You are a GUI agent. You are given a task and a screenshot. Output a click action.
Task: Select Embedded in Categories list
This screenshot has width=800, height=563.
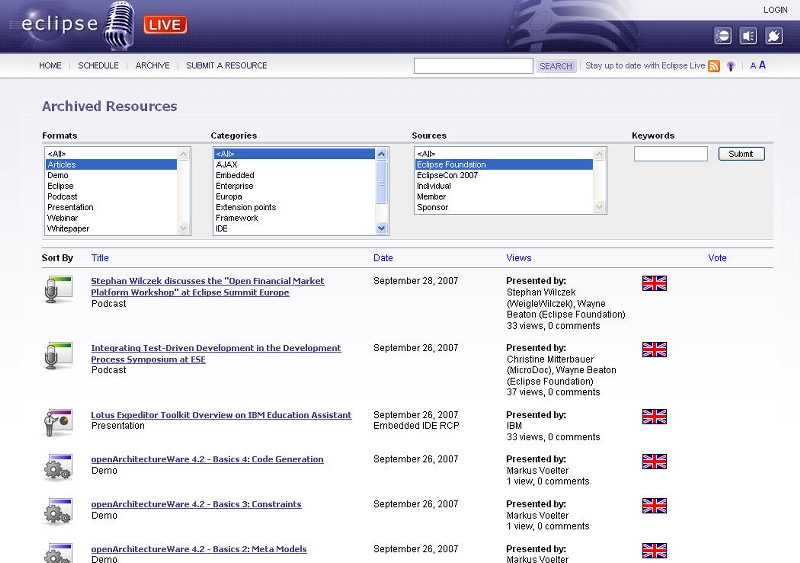[294, 175]
